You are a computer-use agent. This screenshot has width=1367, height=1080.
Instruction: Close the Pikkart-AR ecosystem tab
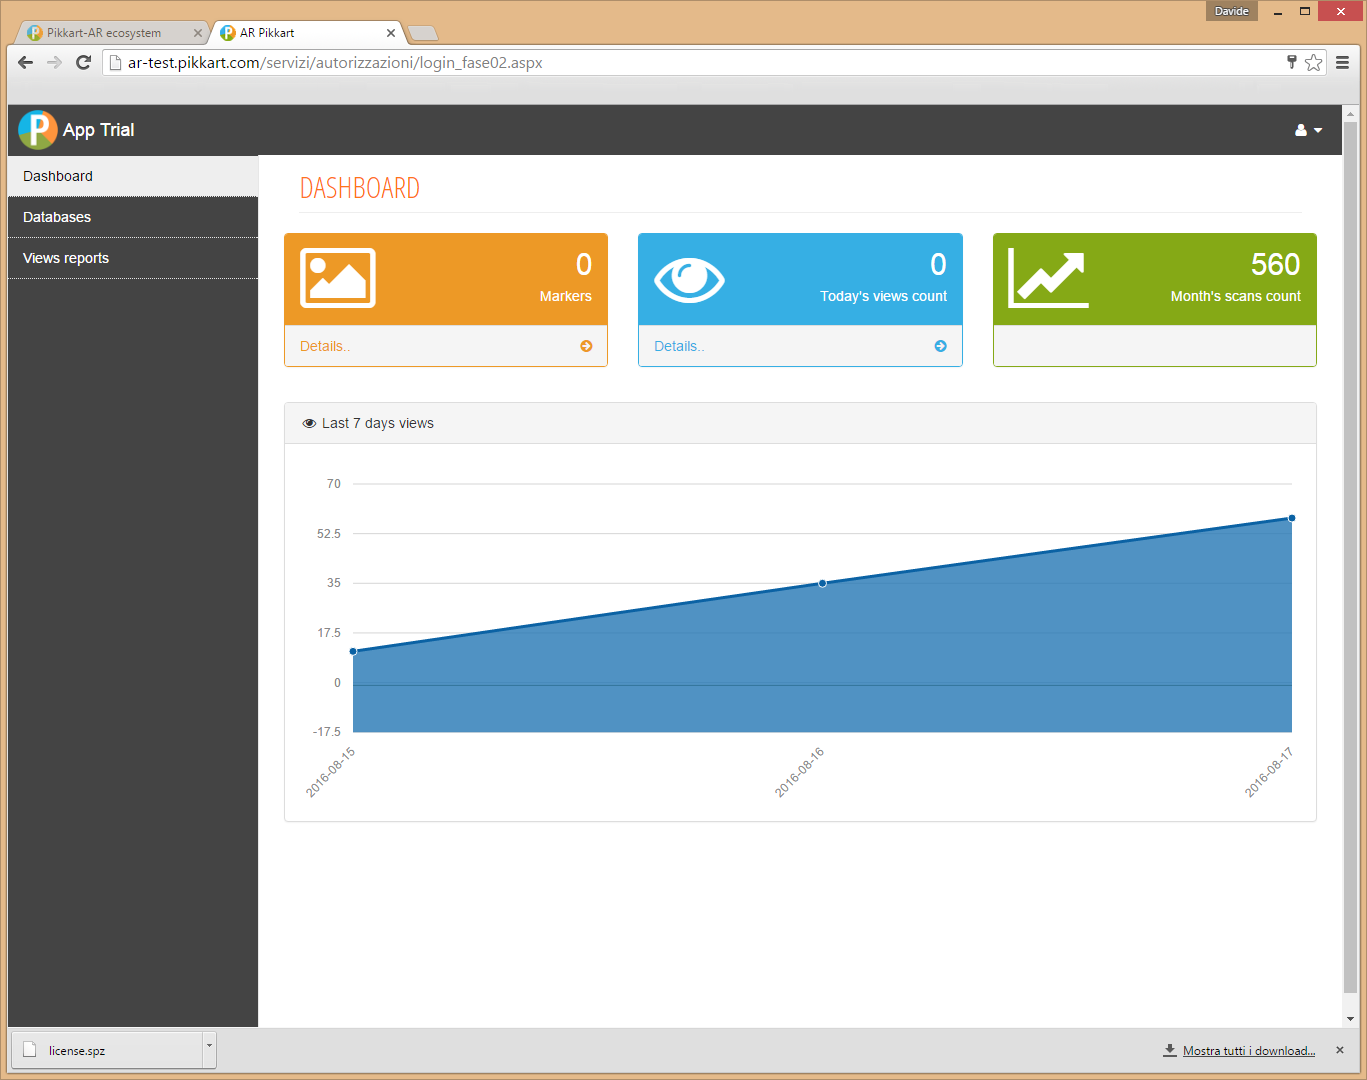pos(198,33)
